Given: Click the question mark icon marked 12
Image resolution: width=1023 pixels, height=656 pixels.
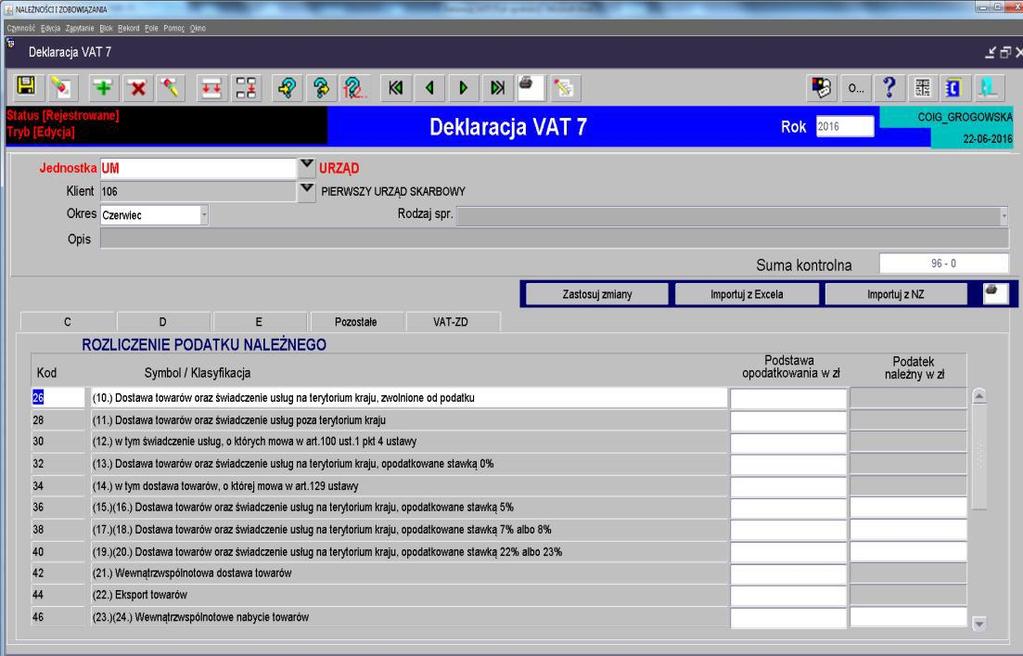Looking at the screenshot, I should [354, 87].
